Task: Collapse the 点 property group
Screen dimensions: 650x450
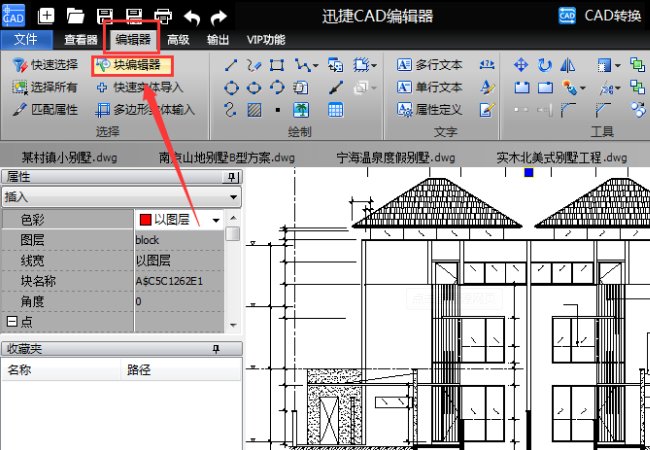Action: 12,321
